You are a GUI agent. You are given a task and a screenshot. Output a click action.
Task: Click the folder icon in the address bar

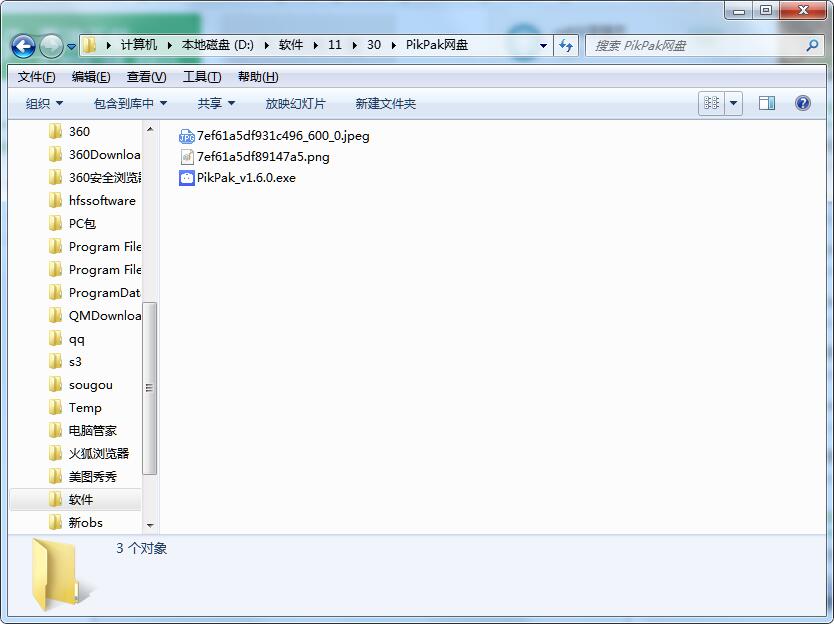89,45
